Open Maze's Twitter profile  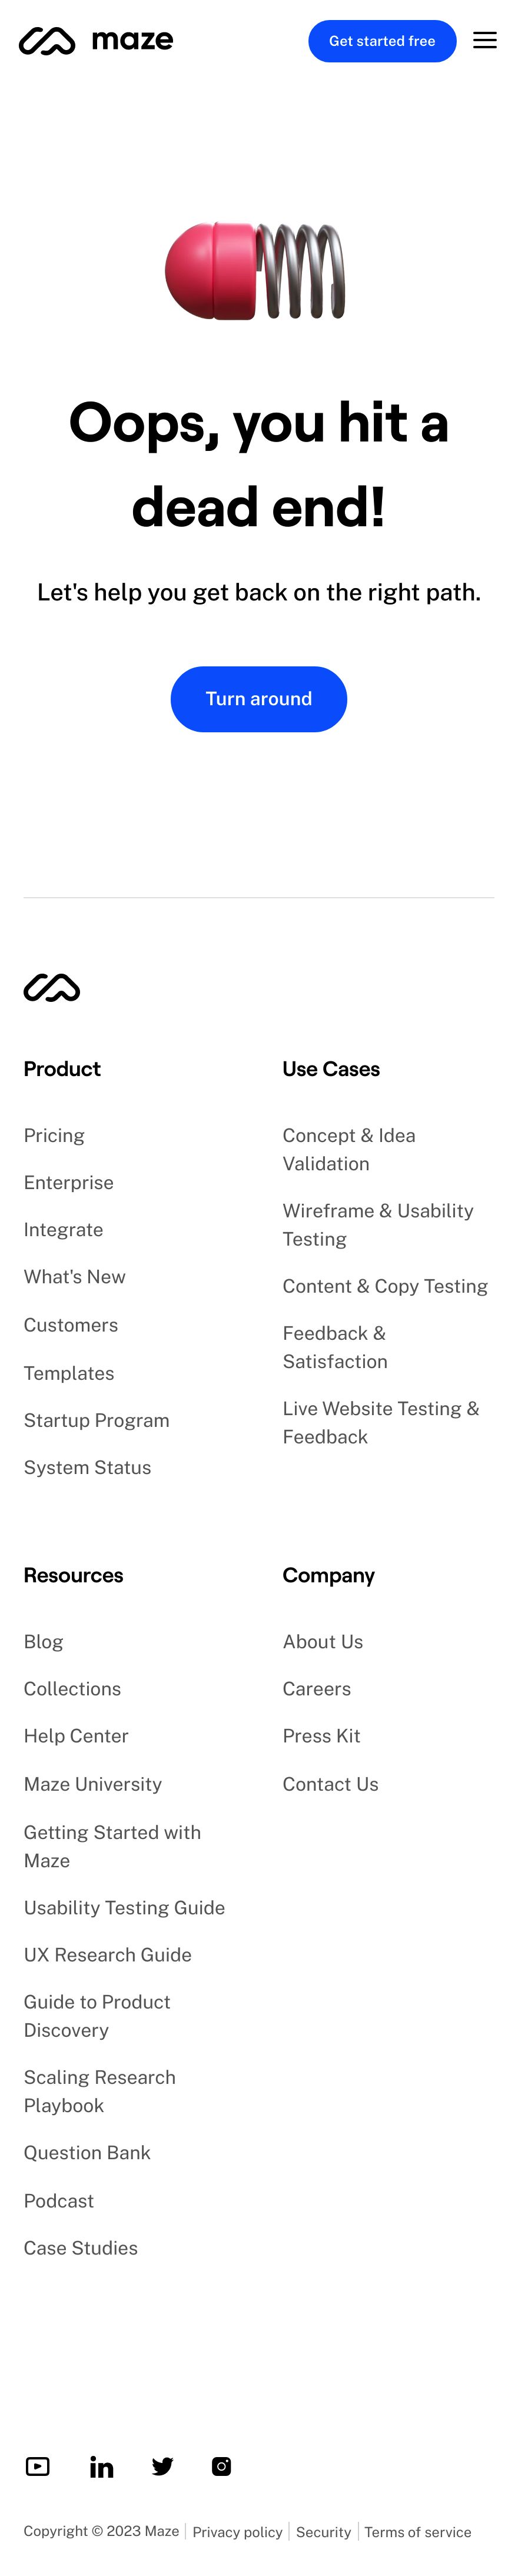pyautogui.click(x=162, y=2466)
